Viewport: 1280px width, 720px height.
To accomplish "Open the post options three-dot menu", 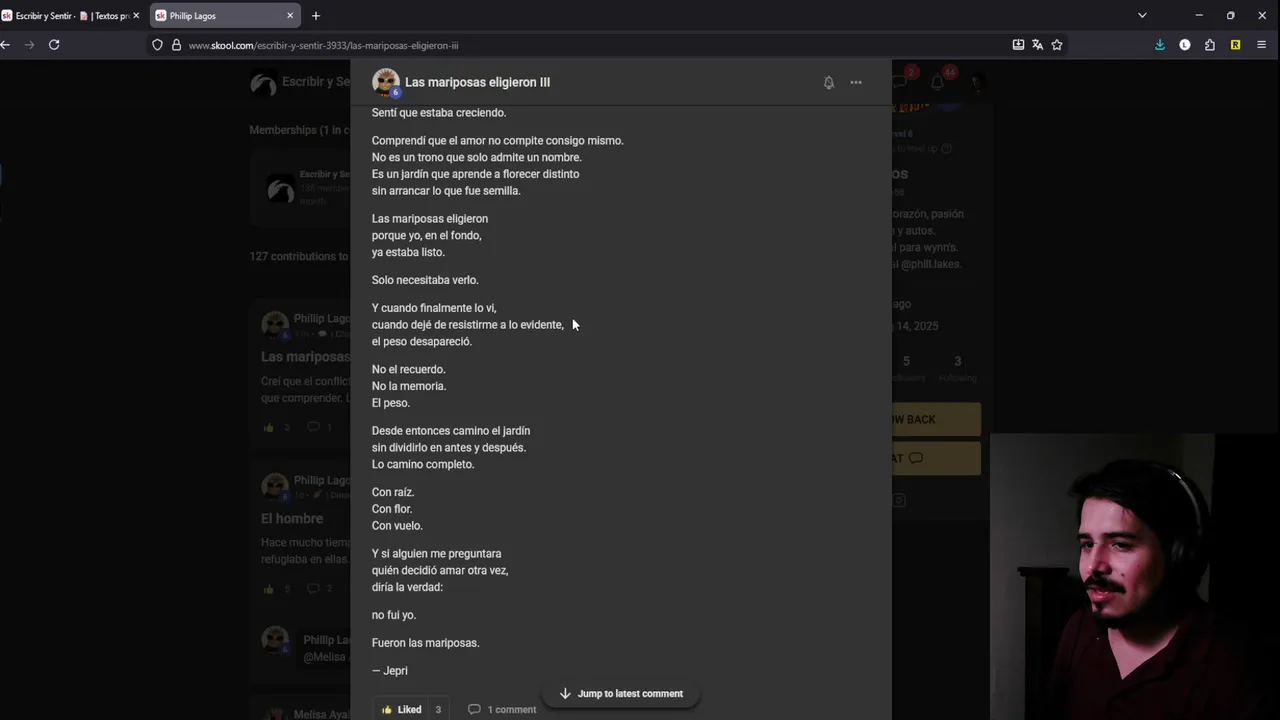I will pos(856,83).
